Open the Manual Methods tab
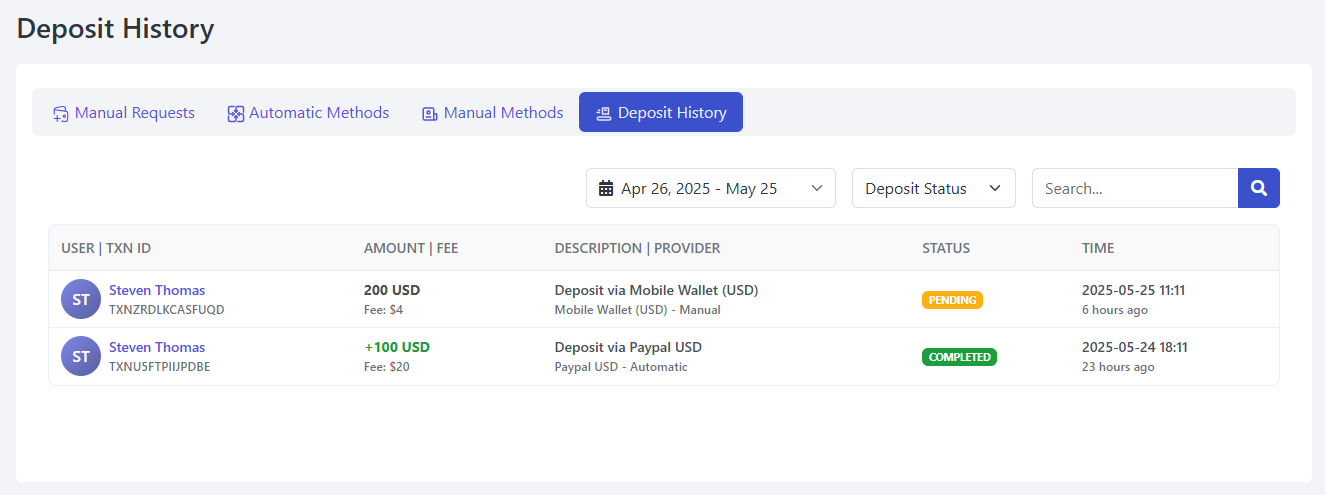Viewport: 1325px width, 495px height. pyautogui.click(x=503, y=113)
